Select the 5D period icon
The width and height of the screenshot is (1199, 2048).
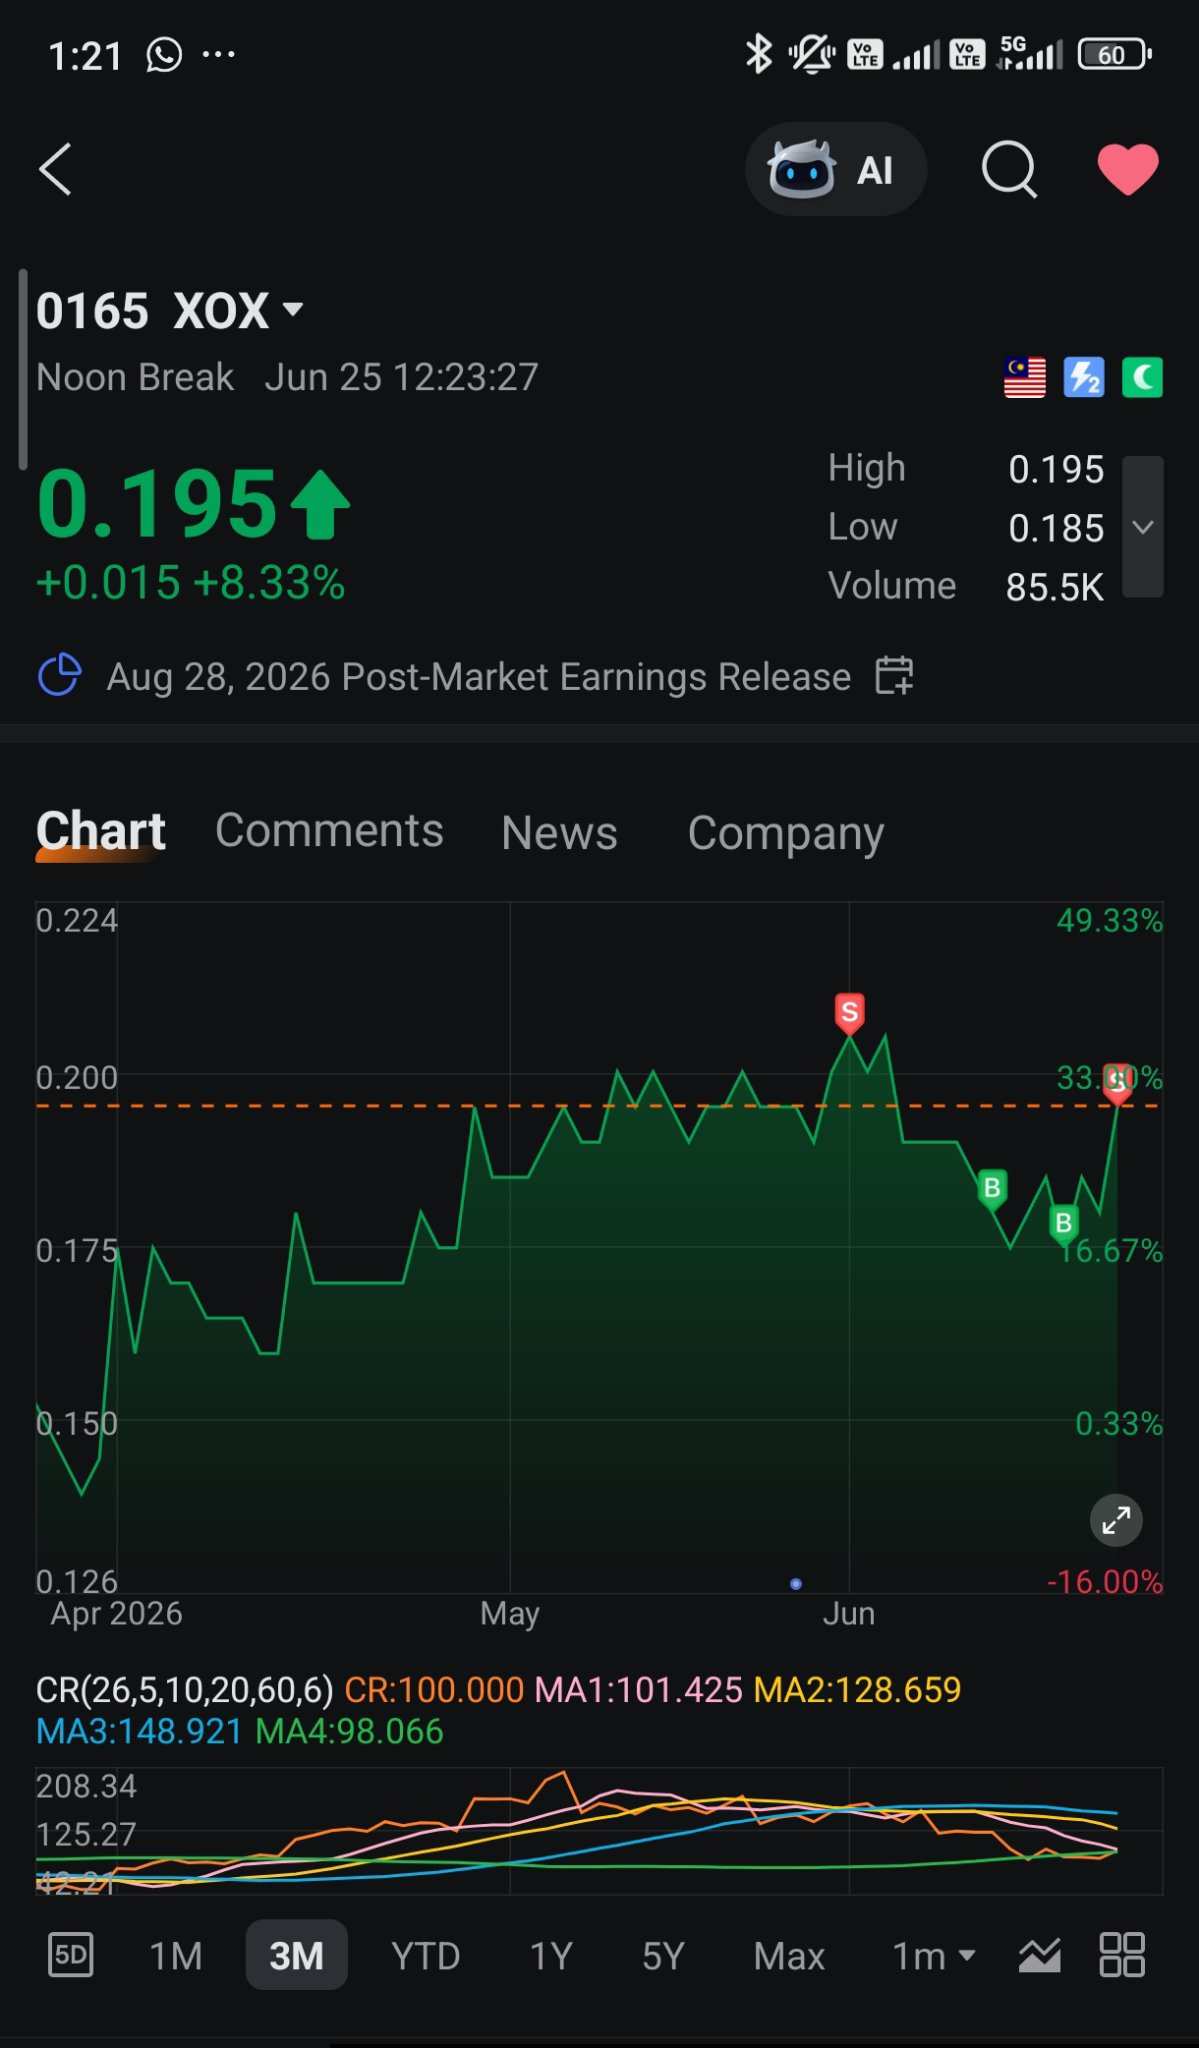[71, 1955]
